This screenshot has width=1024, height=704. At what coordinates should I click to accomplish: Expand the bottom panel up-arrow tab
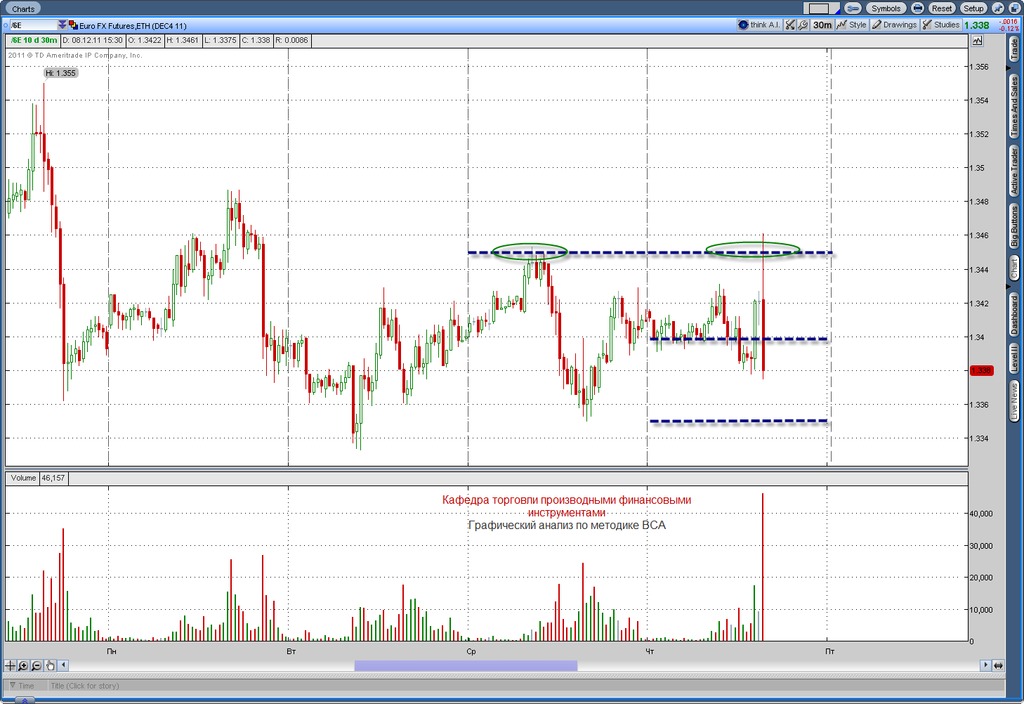coord(24,701)
